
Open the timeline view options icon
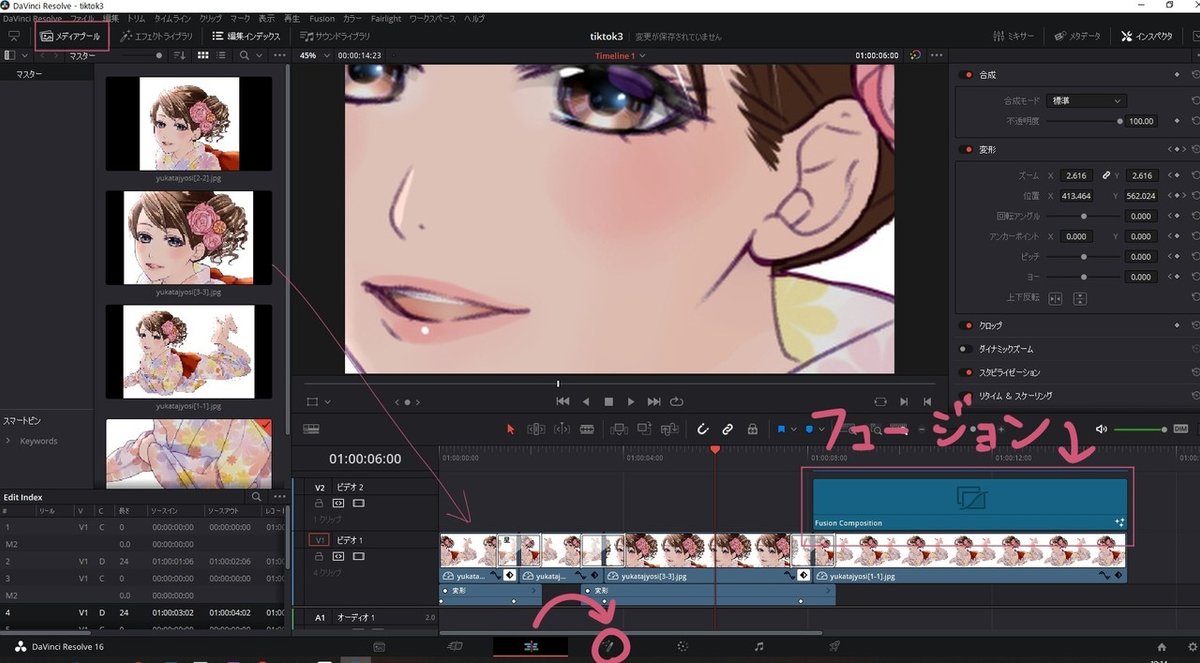tap(310, 429)
